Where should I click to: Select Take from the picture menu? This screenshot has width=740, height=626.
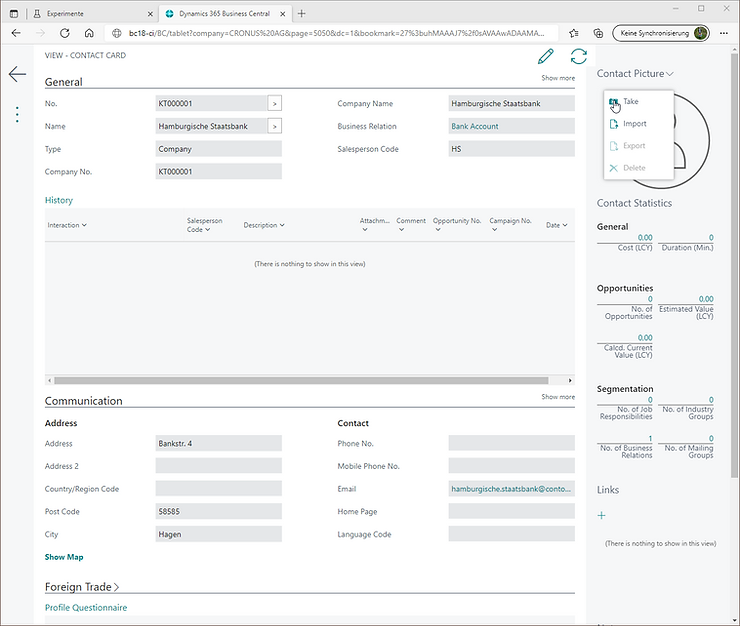coord(629,102)
